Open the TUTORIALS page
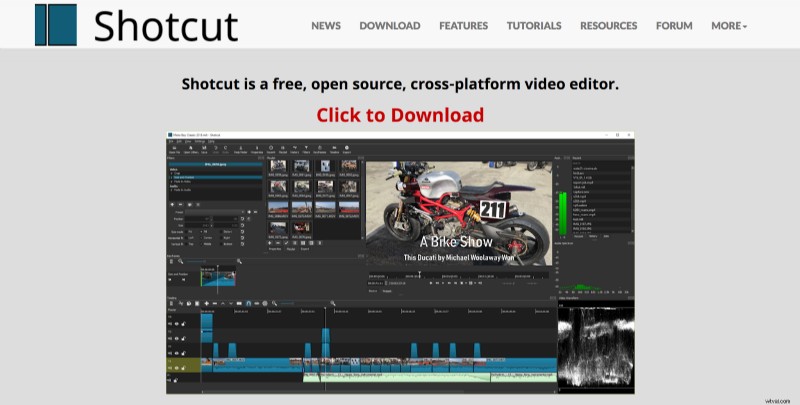 [x=534, y=26]
